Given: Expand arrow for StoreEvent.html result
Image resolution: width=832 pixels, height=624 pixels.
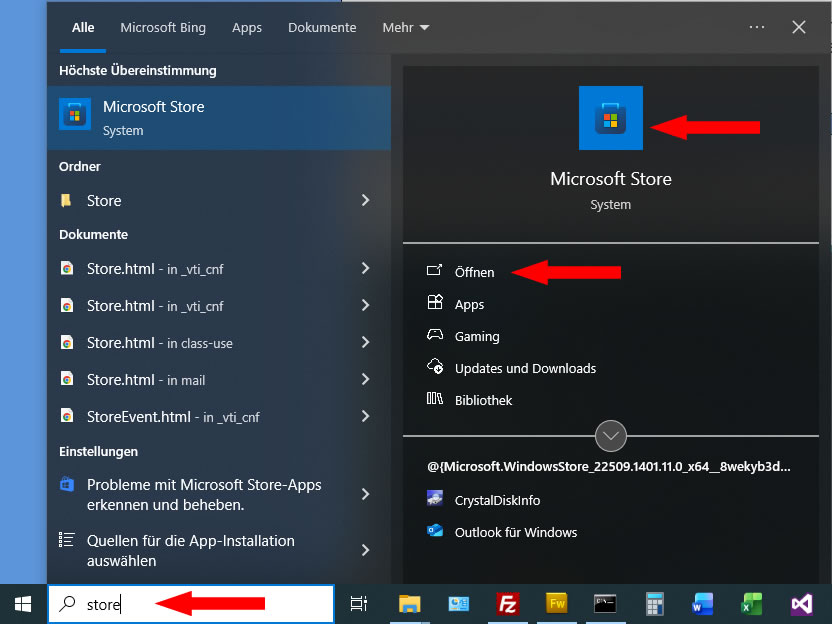Looking at the screenshot, I should (365, 417).
